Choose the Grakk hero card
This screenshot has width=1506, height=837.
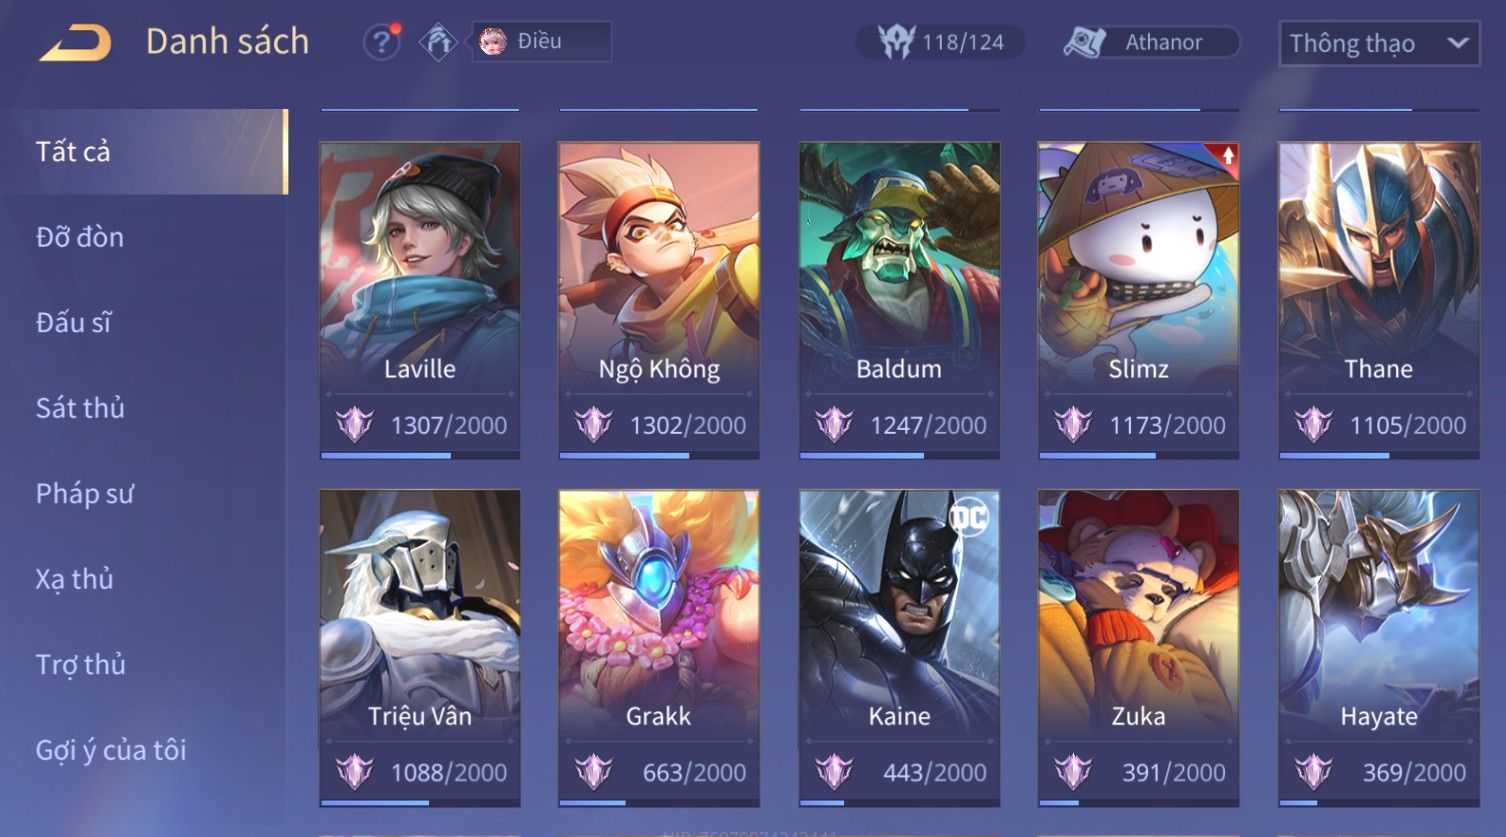(x=659, y=648)
